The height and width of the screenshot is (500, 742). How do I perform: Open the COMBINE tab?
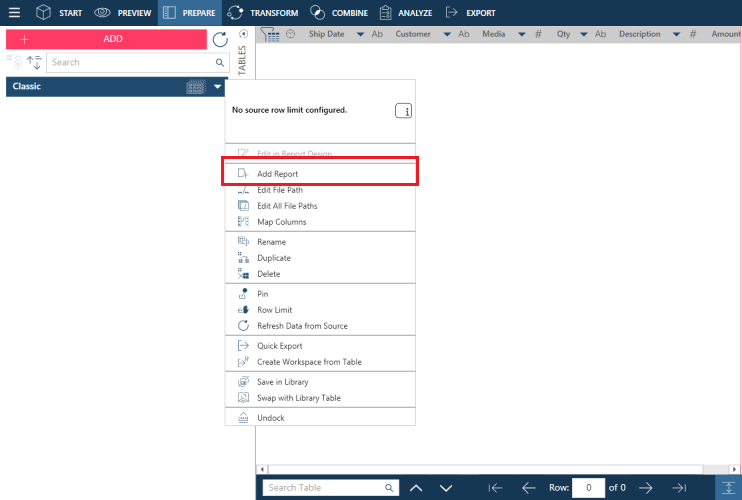pos(339,13)
